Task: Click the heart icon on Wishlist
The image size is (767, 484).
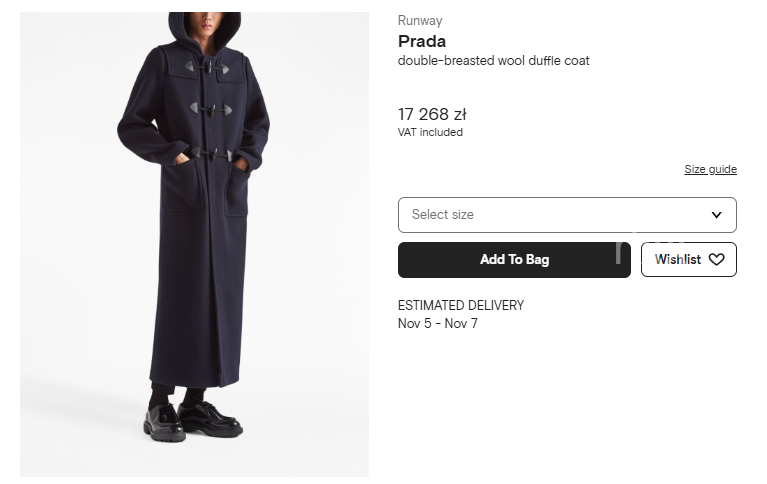Action: [x=716, y=259]
